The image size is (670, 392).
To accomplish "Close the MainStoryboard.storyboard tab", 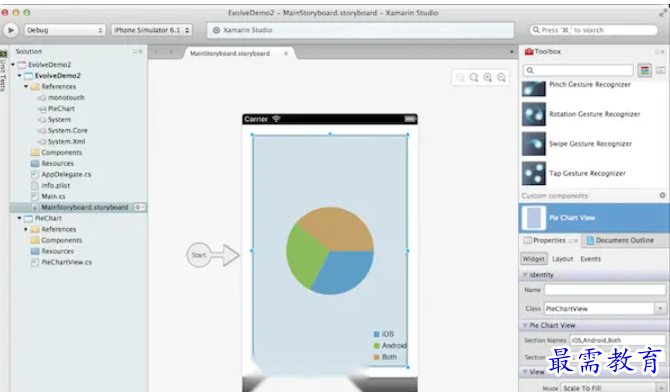I will point(286,53).
